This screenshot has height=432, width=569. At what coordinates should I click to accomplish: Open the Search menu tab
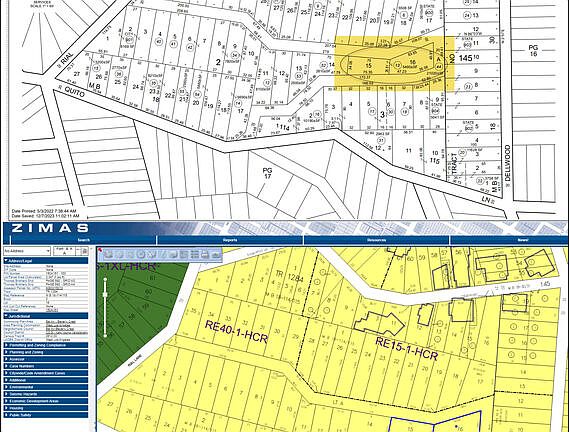coord(83,240)
